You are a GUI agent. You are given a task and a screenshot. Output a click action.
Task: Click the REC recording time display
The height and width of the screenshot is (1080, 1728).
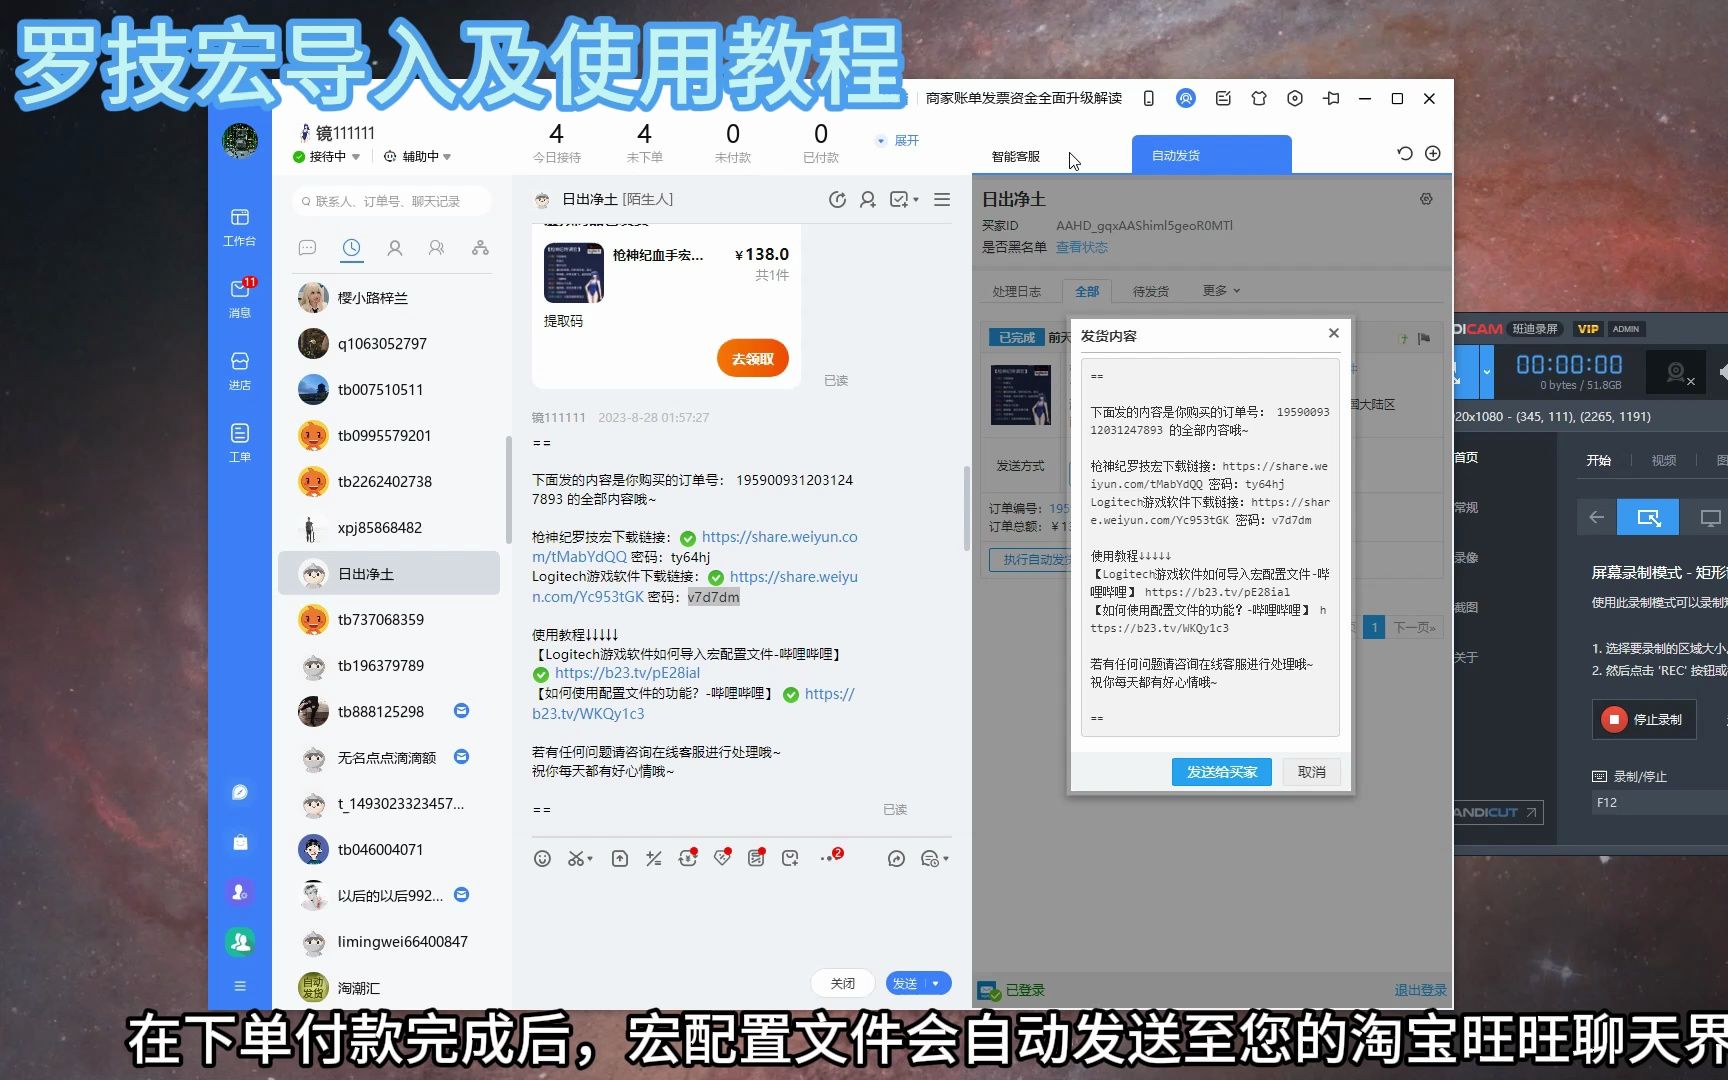[x=1570, y=365]
